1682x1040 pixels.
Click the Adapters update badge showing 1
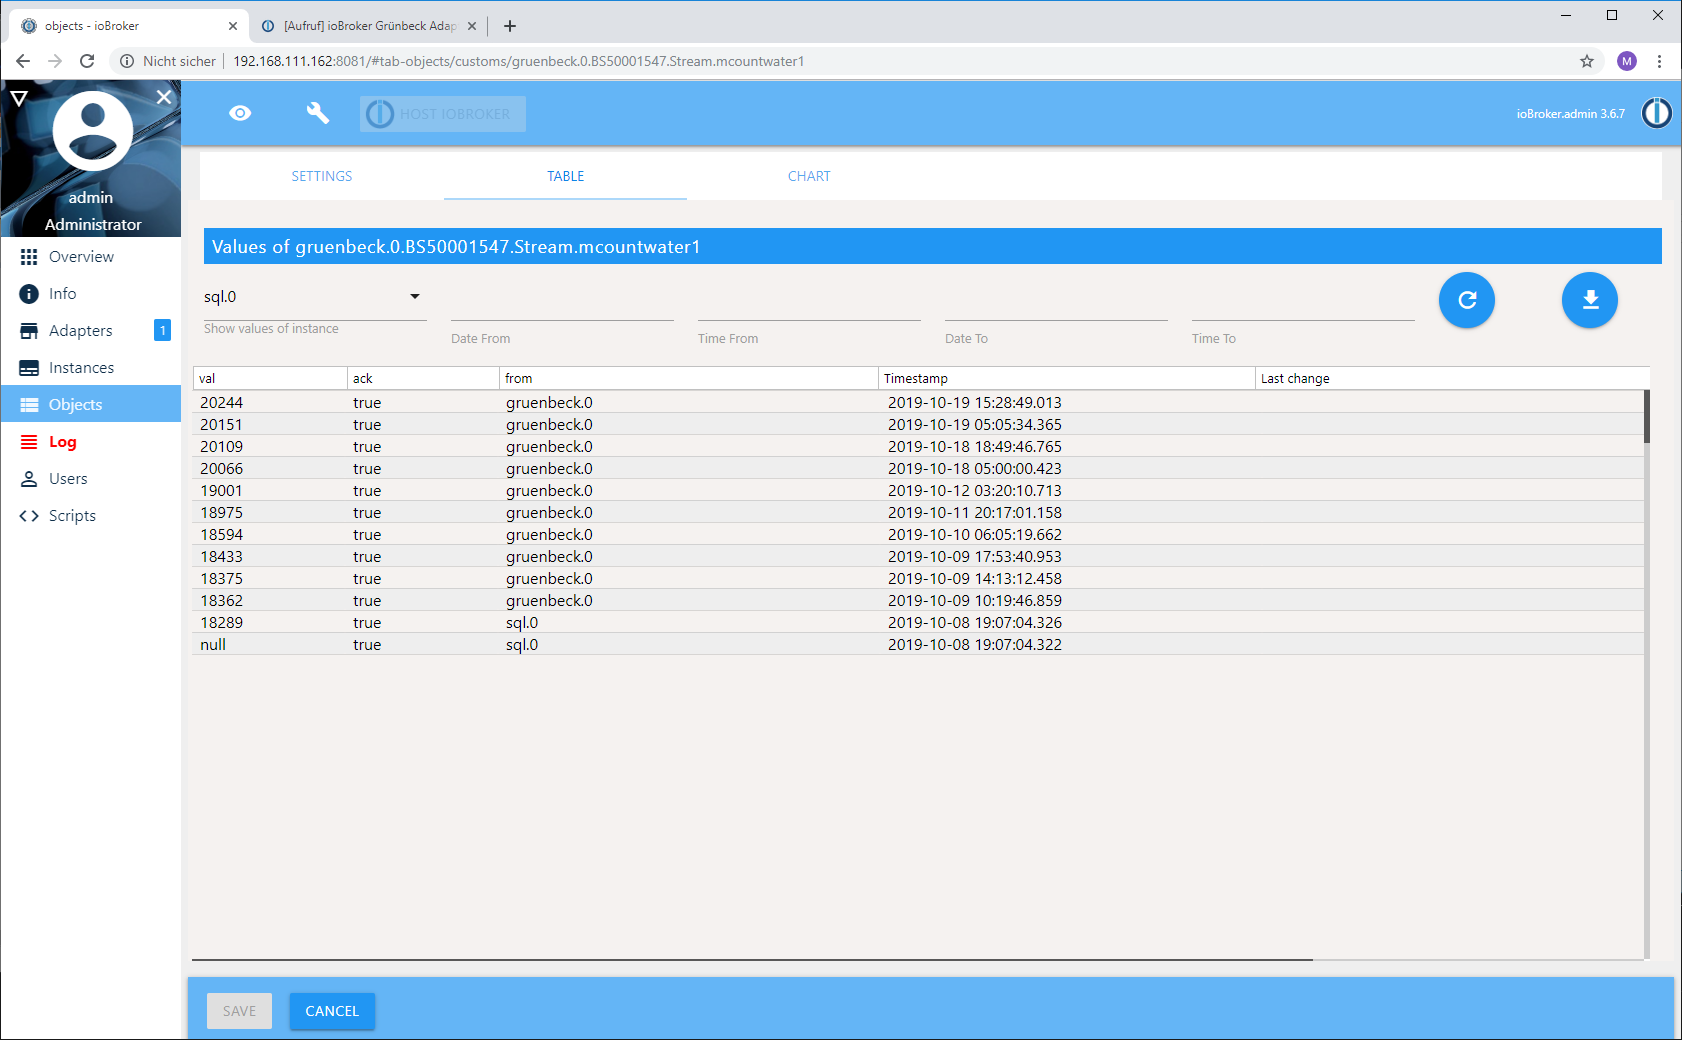coord(162,330)
